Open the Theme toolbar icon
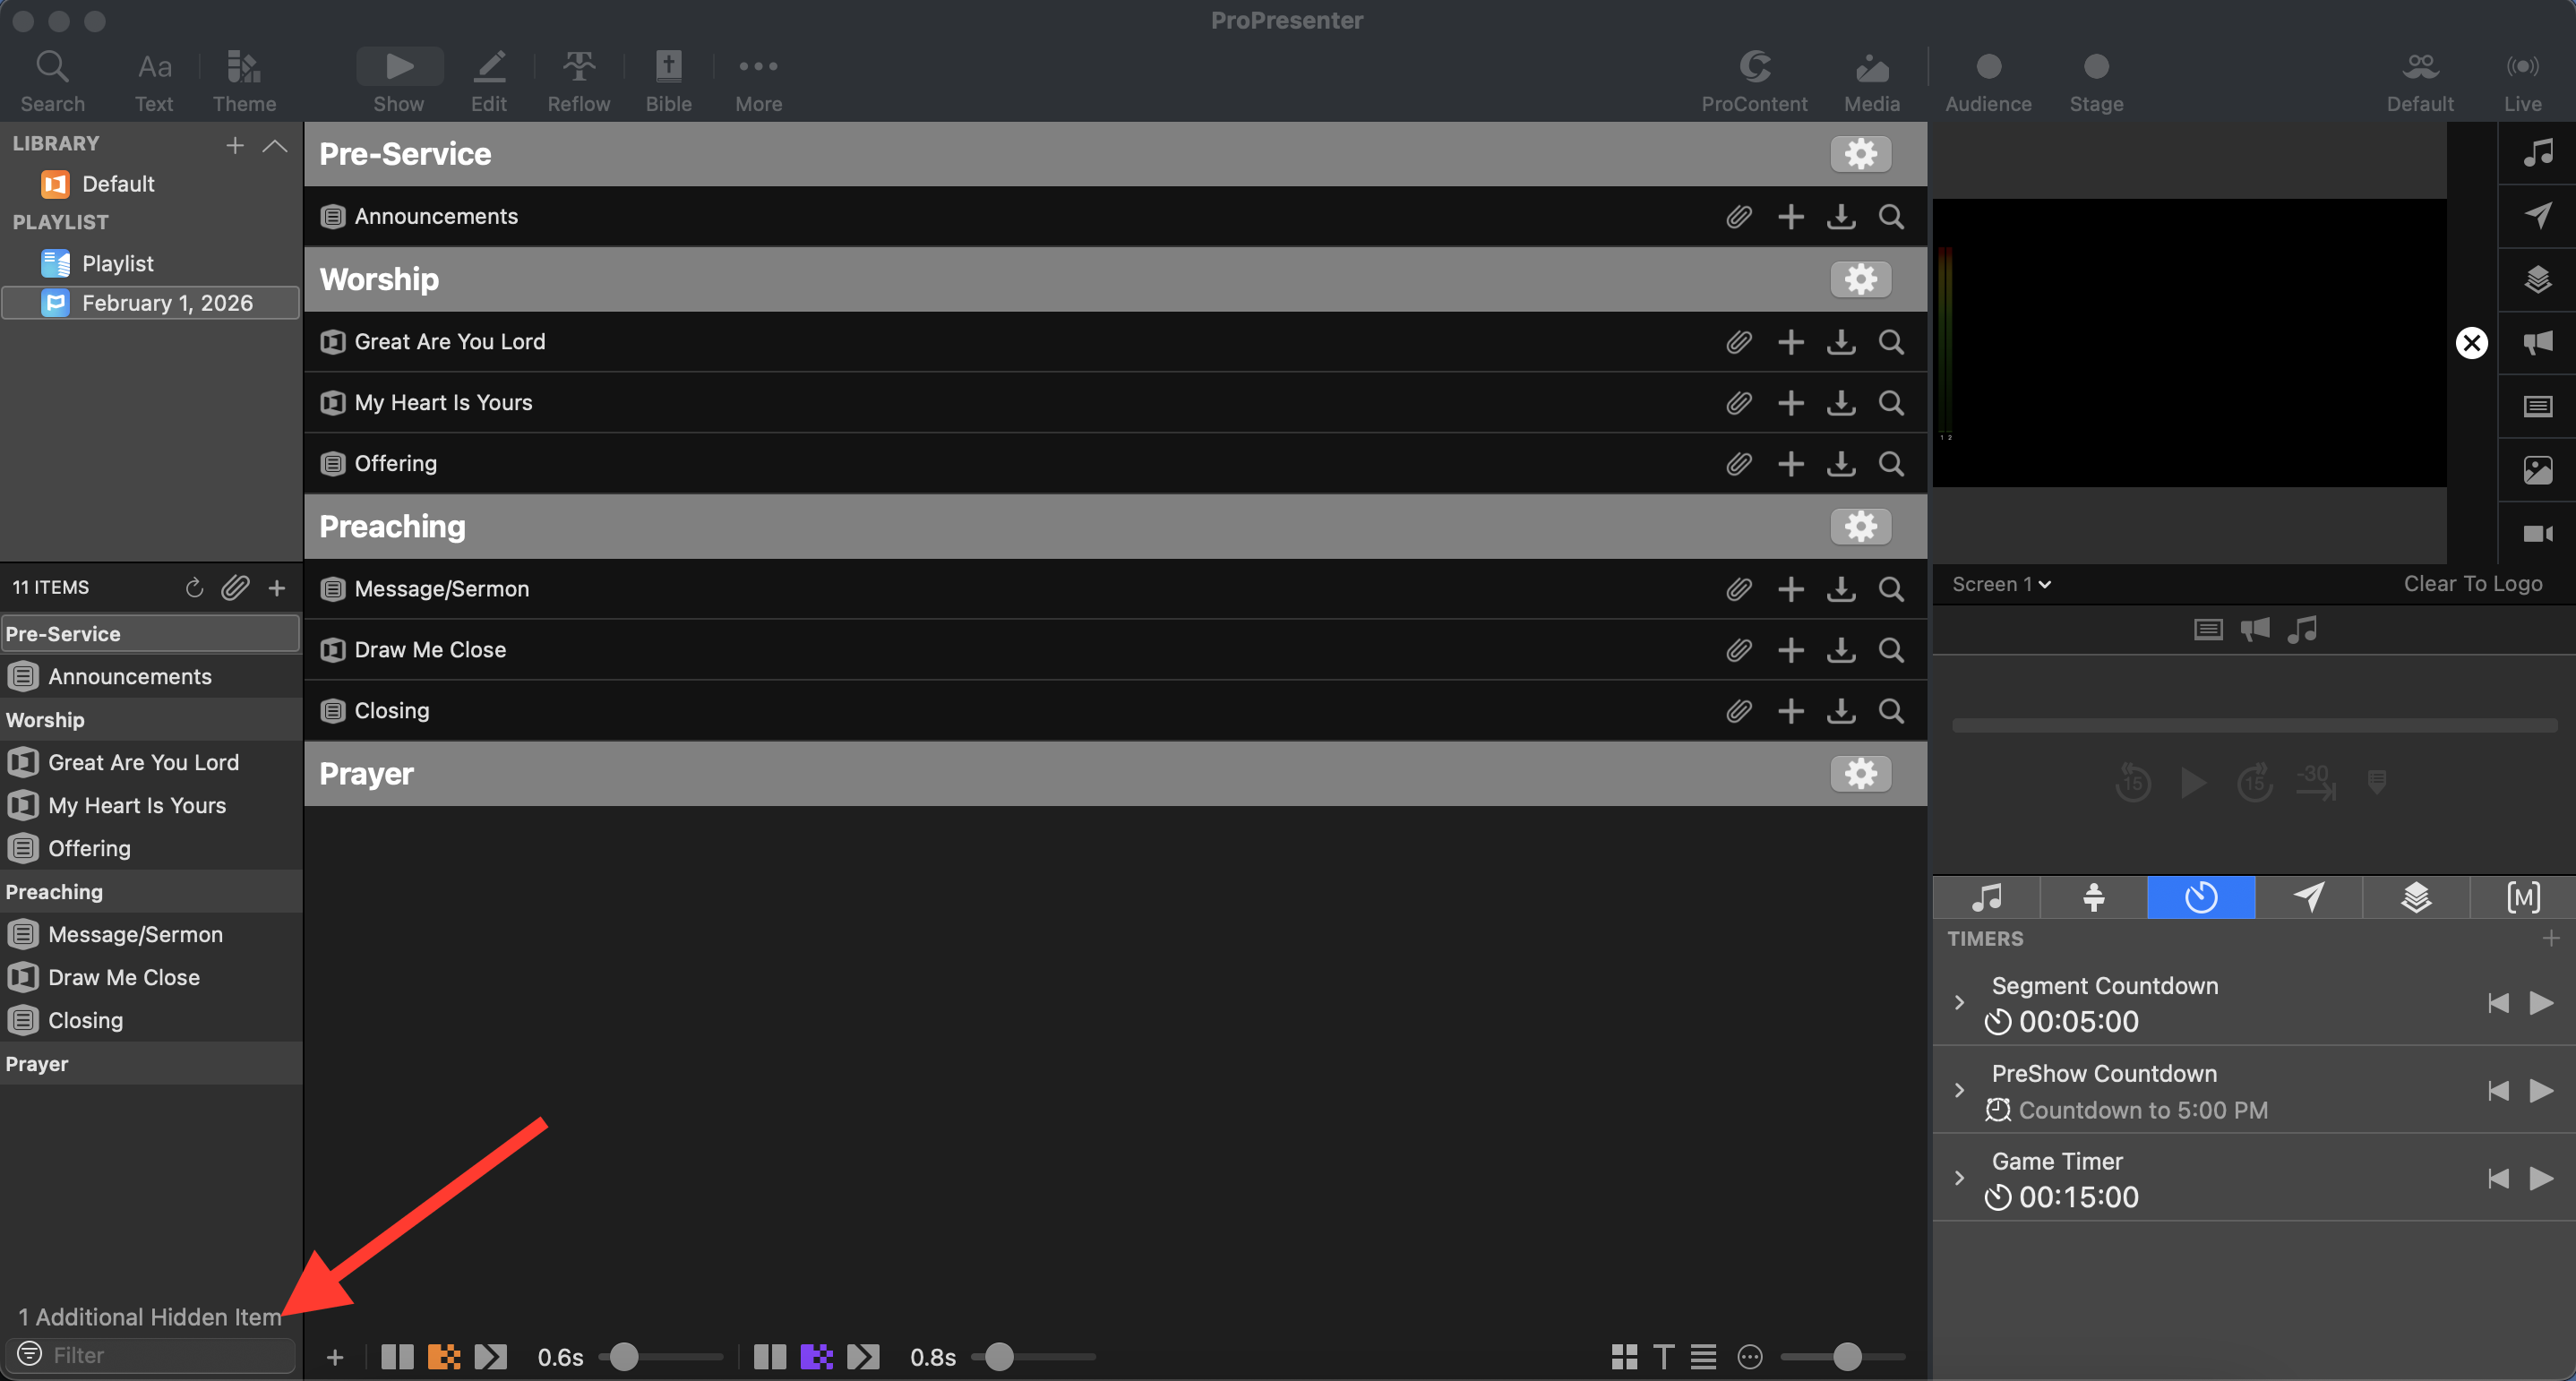2576x1381 pixels. [244, 81]
